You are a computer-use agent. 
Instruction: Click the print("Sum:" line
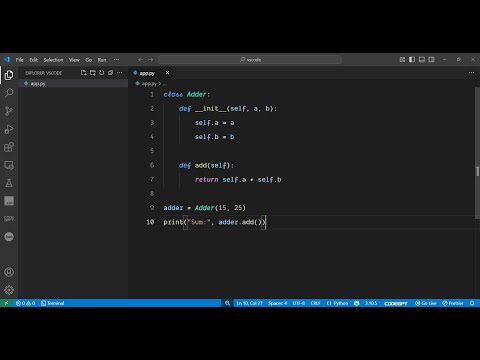[x=214, y=222]
